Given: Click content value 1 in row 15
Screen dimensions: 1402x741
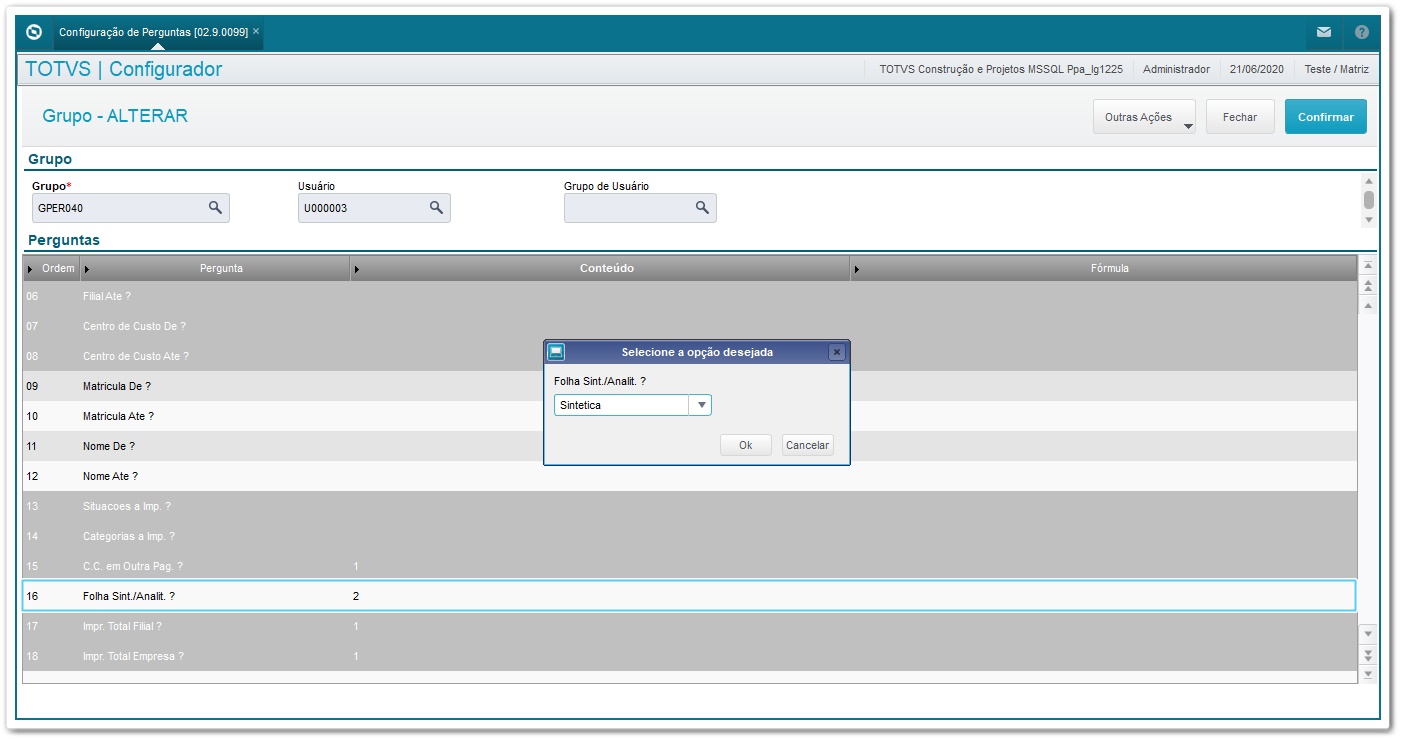Looking at the screenshot, I should point(356,566).
